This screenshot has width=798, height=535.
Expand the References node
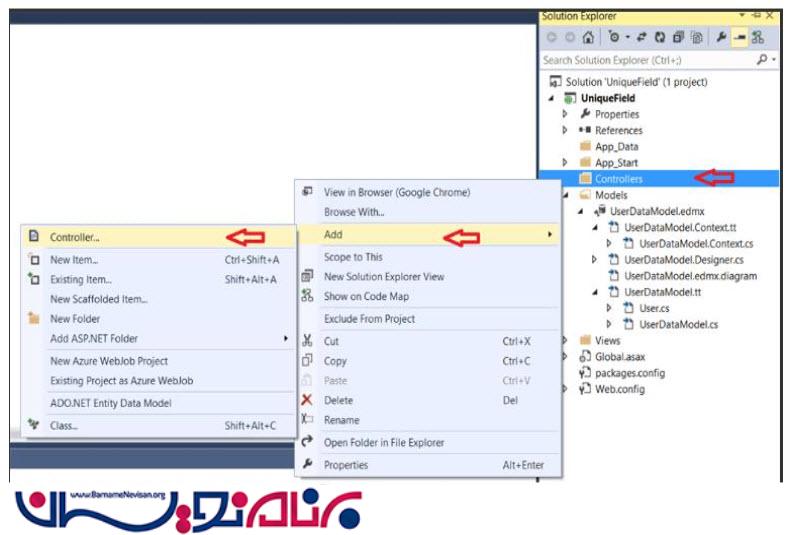pos(565,131)
